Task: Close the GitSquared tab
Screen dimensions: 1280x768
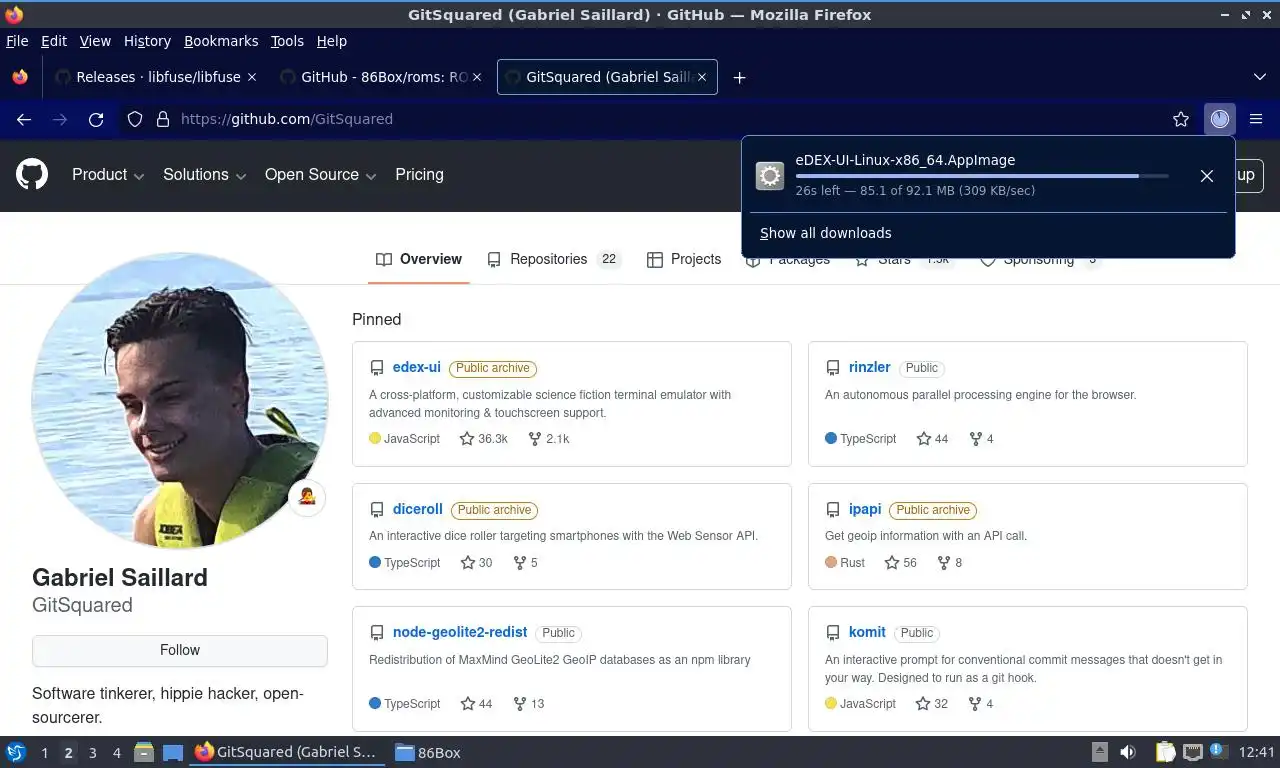Action: click(x=702, y=77)
